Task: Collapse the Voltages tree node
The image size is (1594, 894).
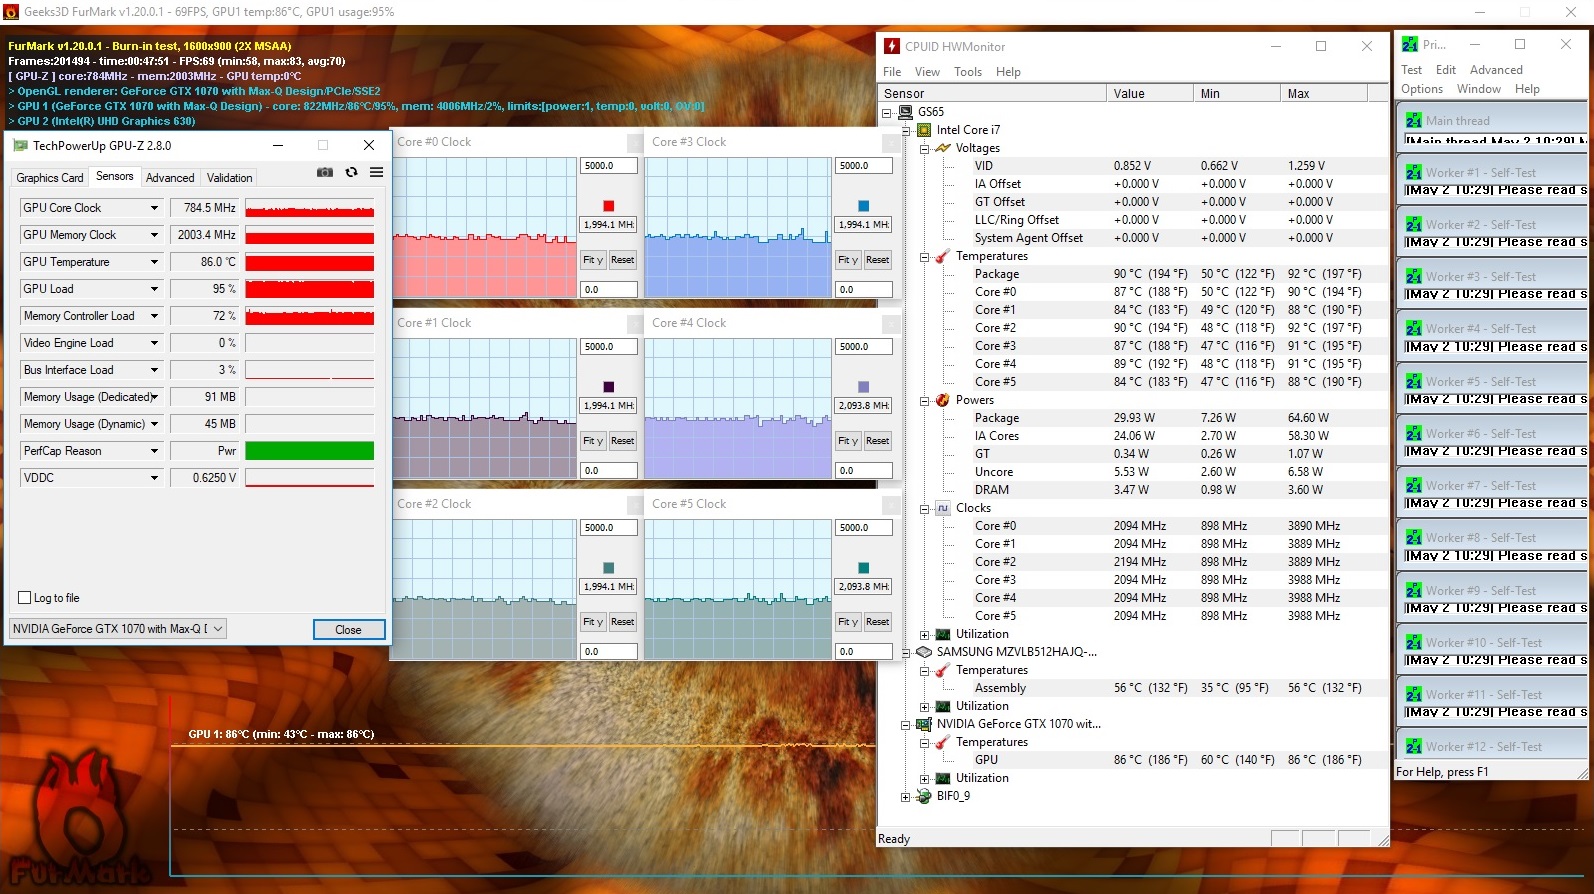Action: tap(924, 148)
